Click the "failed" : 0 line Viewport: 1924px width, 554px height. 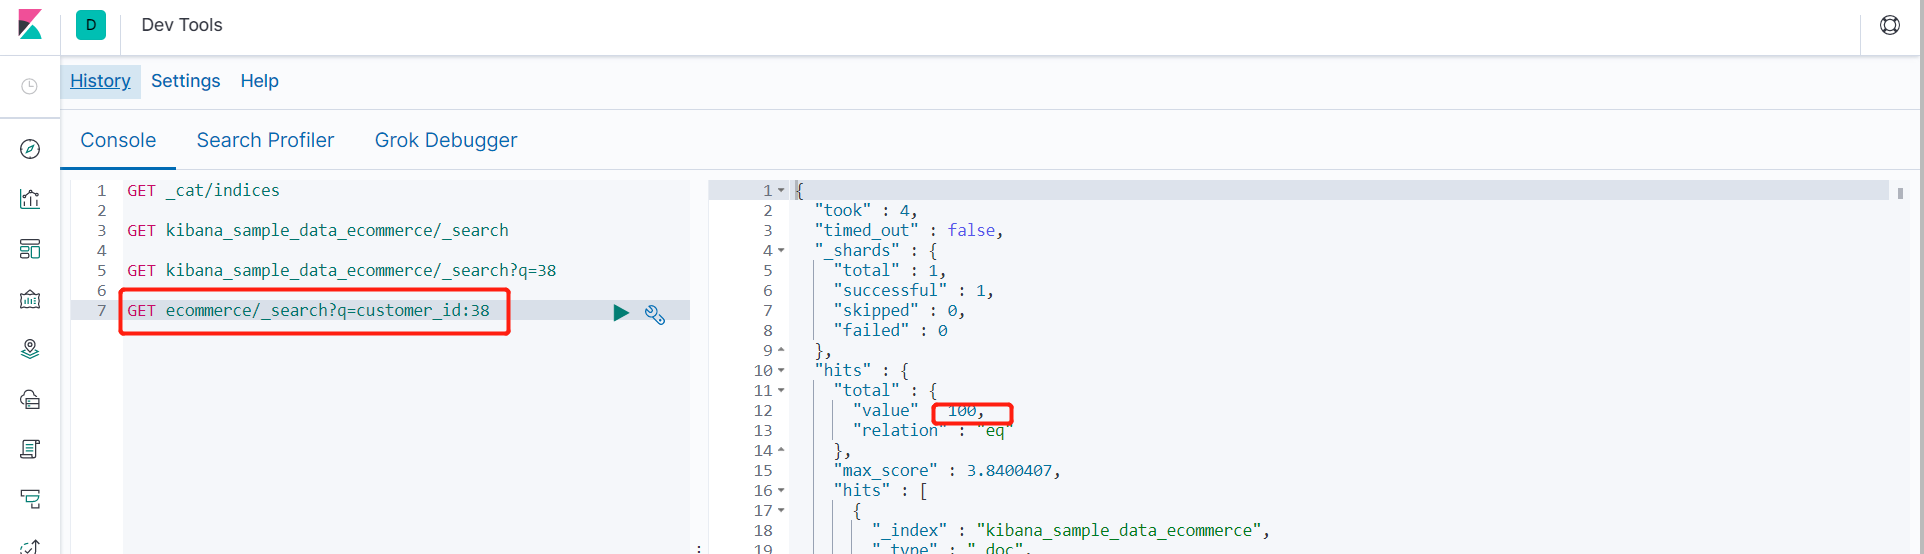tap(890, 330)
